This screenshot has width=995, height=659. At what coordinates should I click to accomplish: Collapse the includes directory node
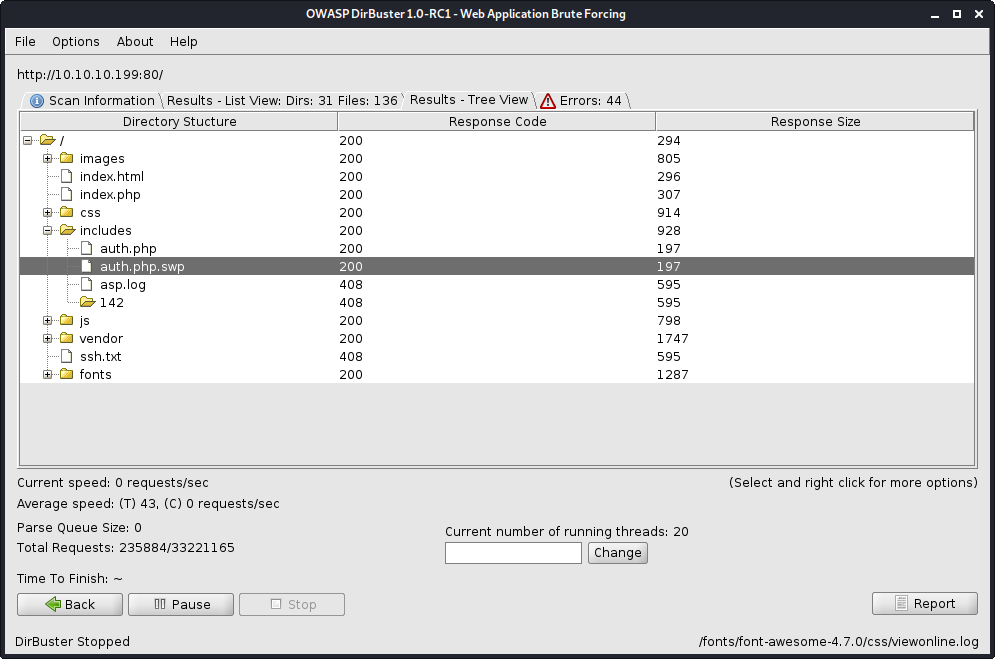point(47,230)
